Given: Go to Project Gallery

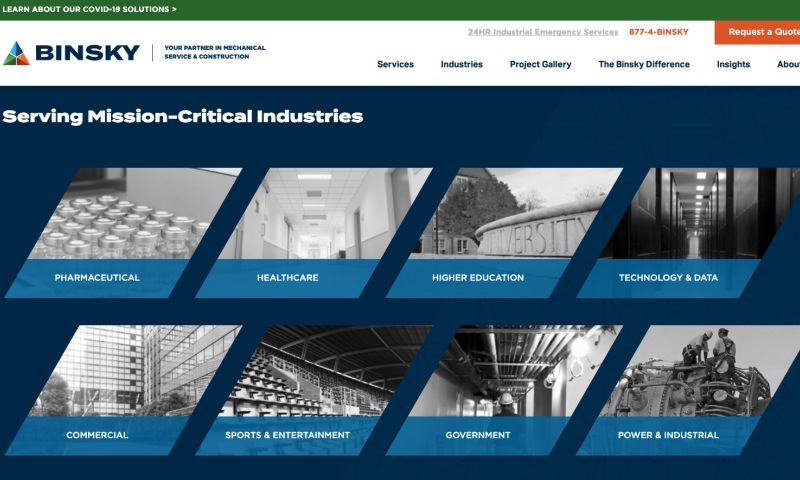Looking at the screenshot, I should 540,64.
